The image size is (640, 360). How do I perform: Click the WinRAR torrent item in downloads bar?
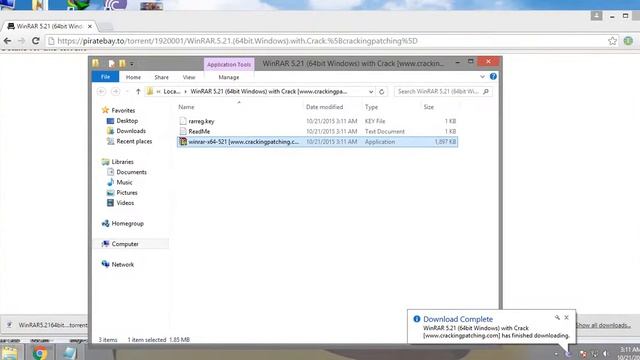(x=48, y=325)
